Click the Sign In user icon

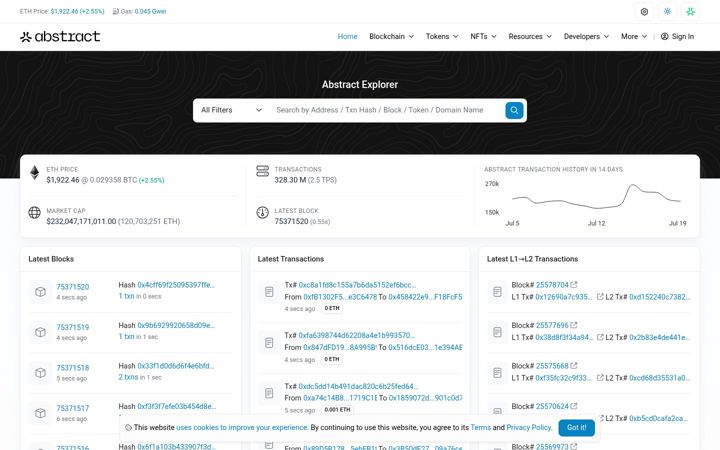[664, 36]
